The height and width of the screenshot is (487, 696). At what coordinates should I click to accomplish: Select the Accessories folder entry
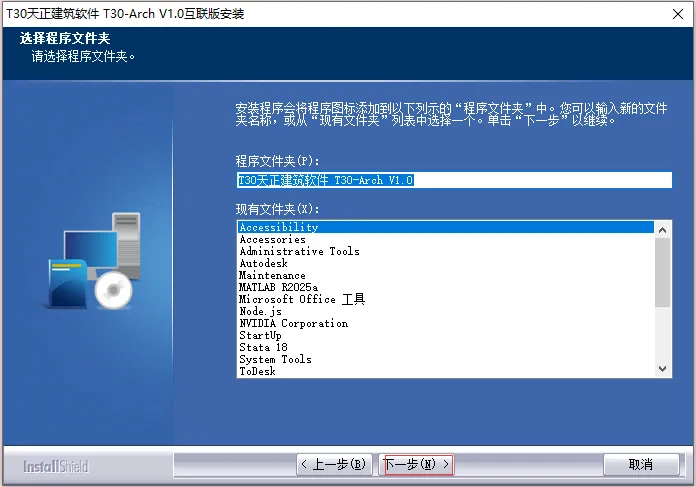(446, 239)
